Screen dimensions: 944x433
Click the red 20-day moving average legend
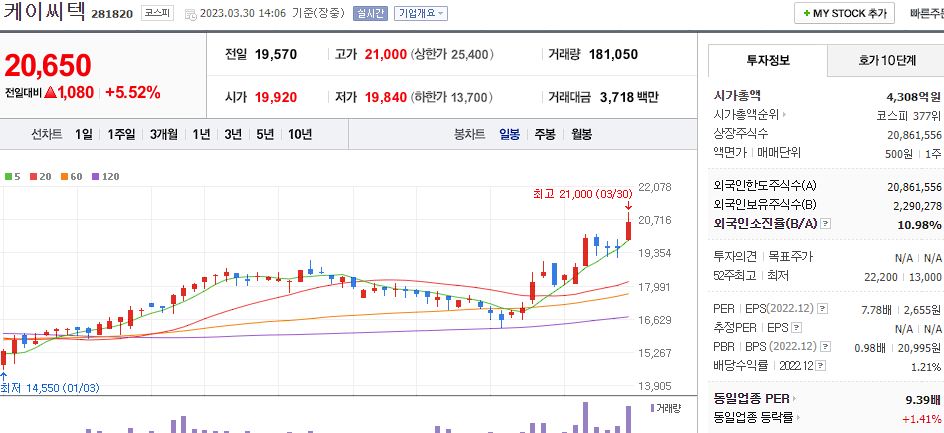coord(41,176)
